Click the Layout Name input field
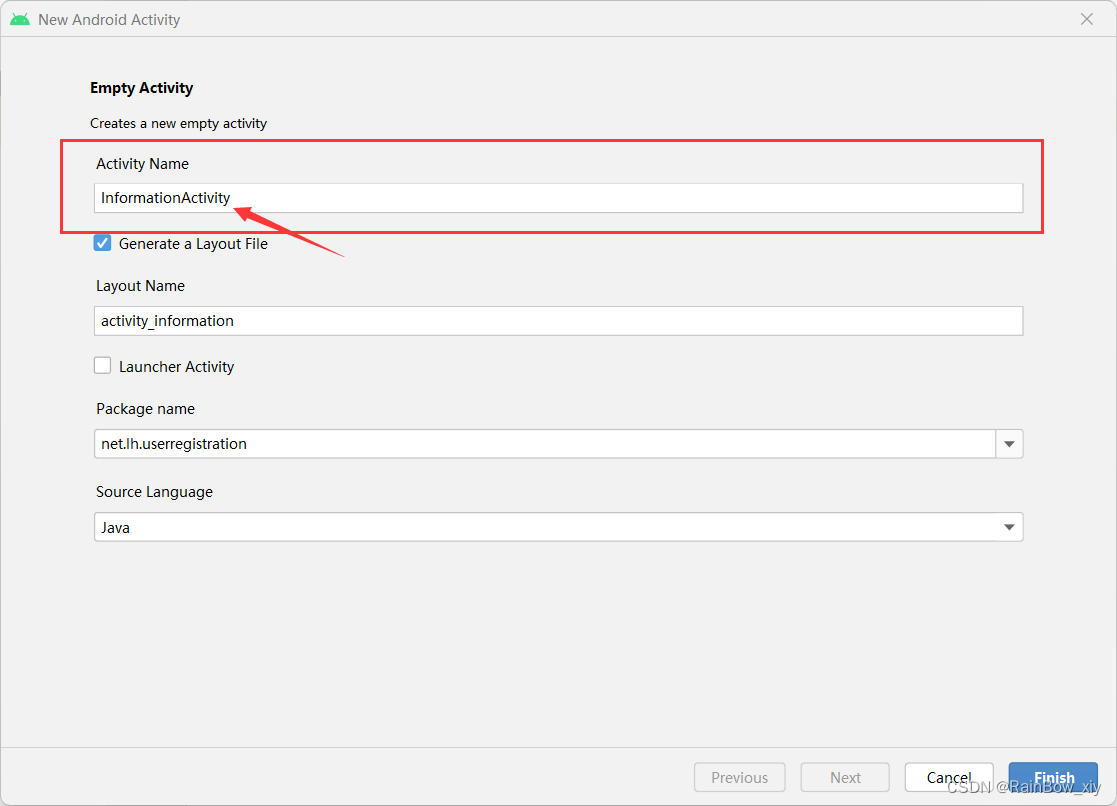This screenshot has width=1117, height=806. [558, 321]
